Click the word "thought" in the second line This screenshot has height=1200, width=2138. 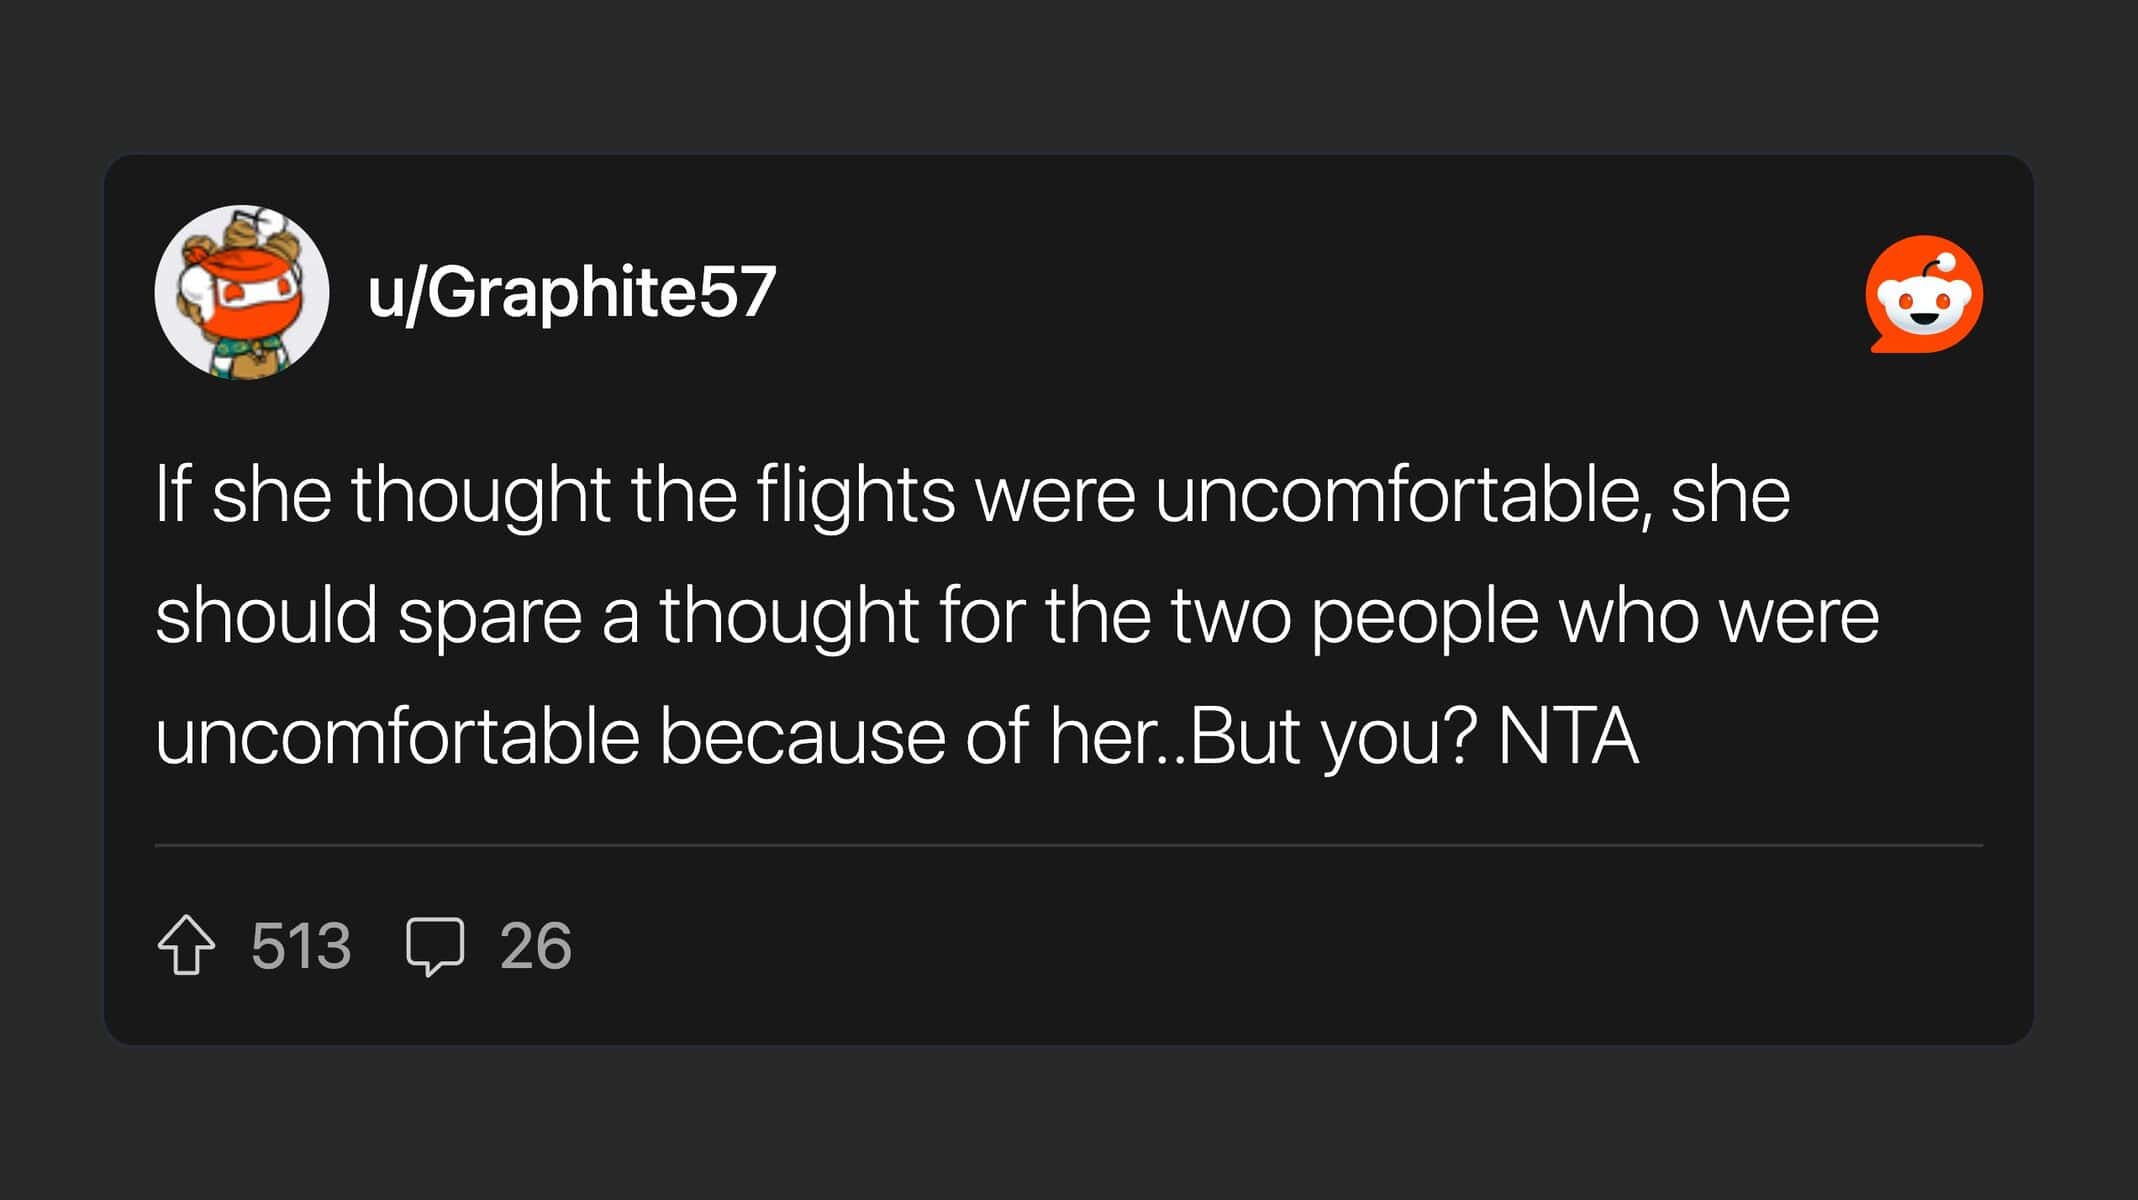(788, 616)
